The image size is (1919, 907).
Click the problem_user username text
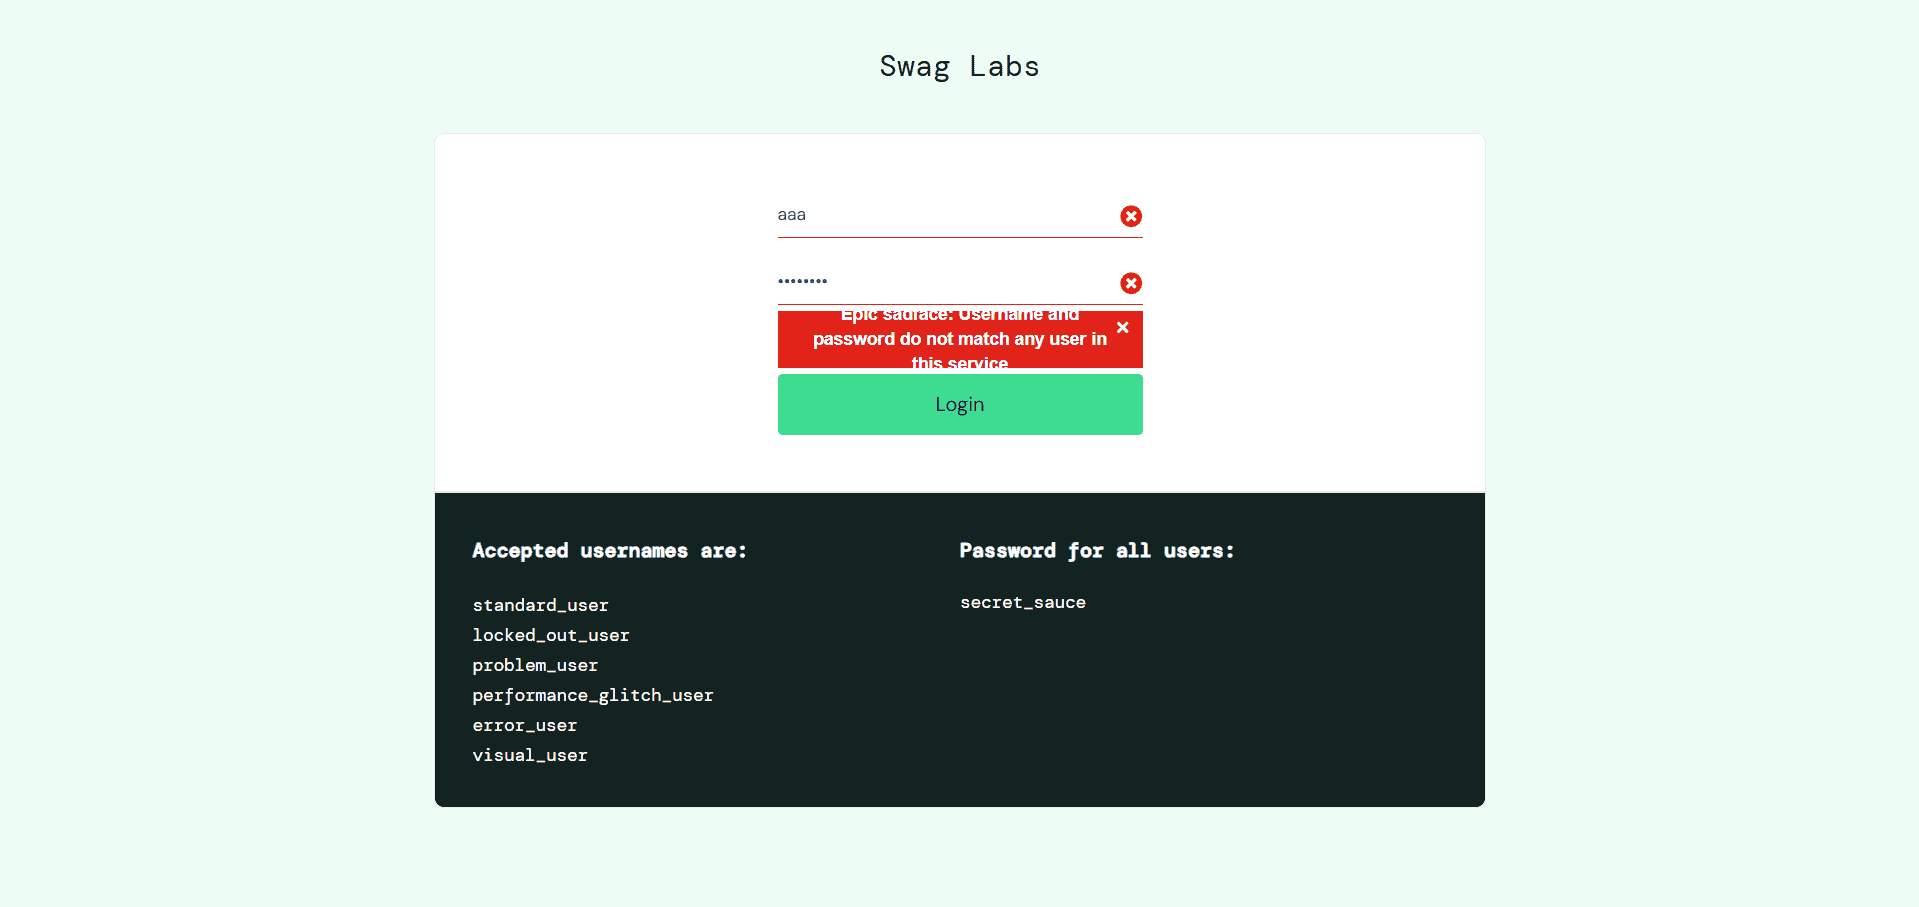[535, 665]
